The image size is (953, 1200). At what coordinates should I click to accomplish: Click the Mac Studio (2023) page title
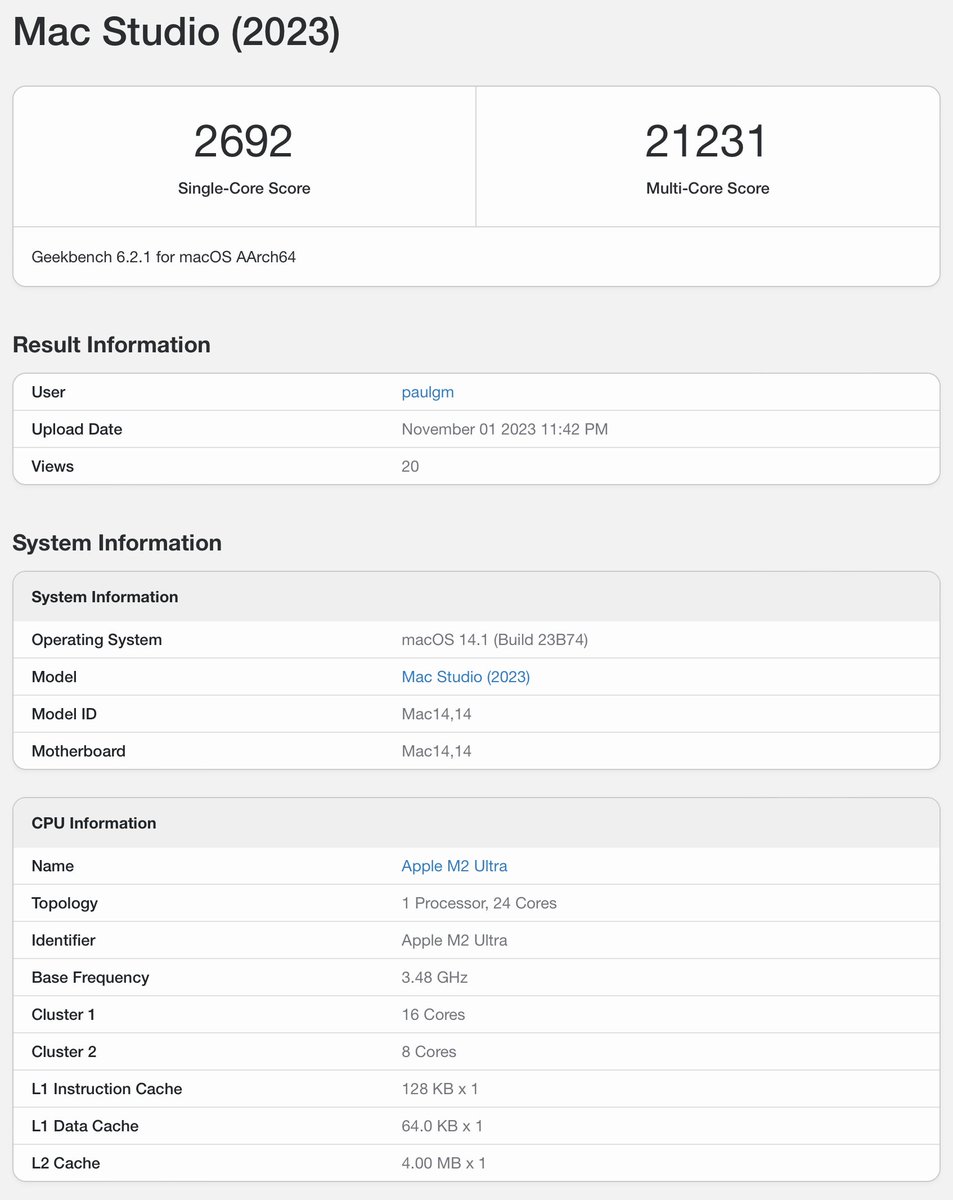[x=176, y=32]
